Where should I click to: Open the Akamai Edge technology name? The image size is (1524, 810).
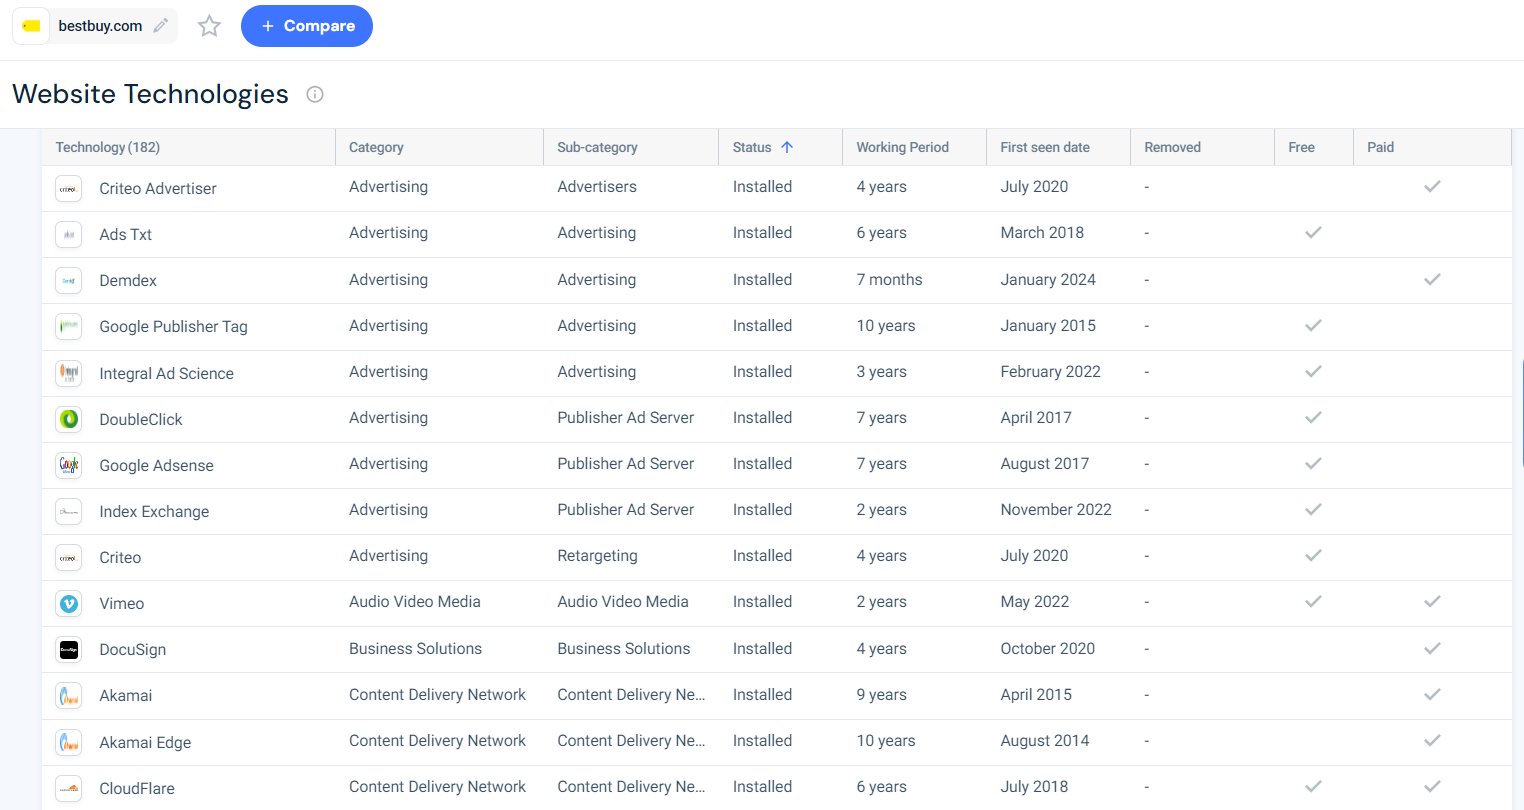click(145, 742)
